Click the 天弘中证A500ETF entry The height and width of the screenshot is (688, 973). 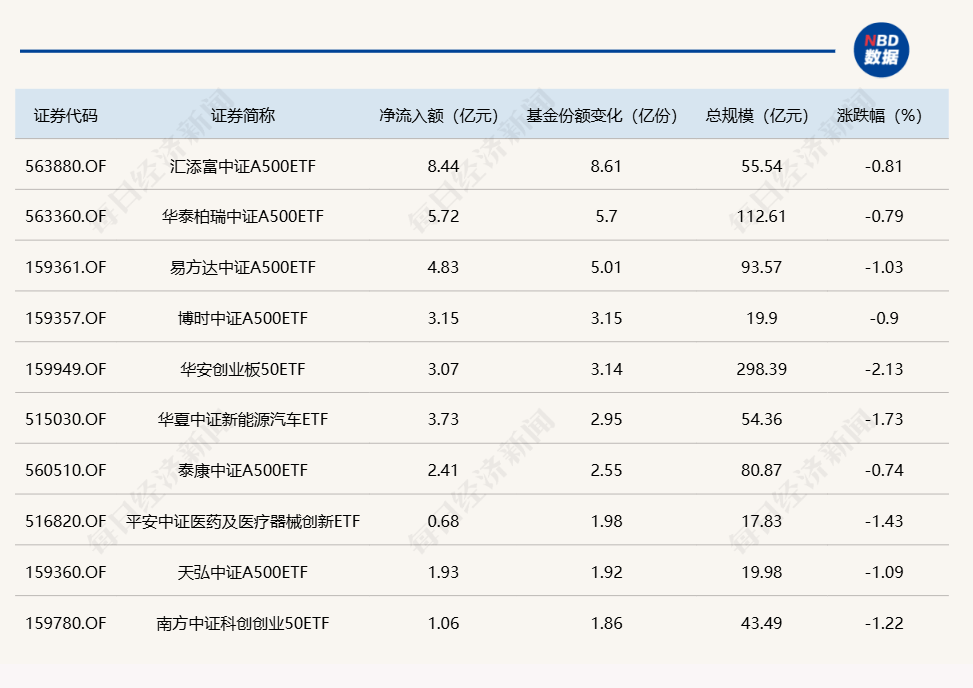coord(244,572)
